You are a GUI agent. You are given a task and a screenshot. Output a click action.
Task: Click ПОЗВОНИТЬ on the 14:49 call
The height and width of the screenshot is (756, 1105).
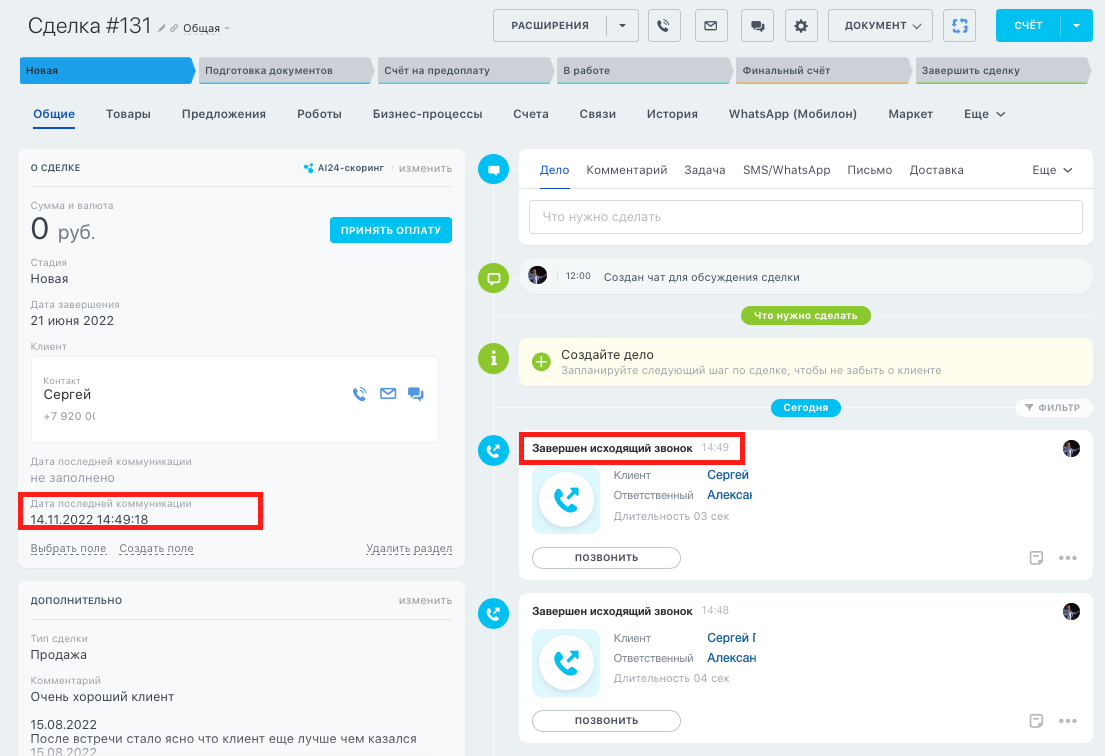click(606, 558)
